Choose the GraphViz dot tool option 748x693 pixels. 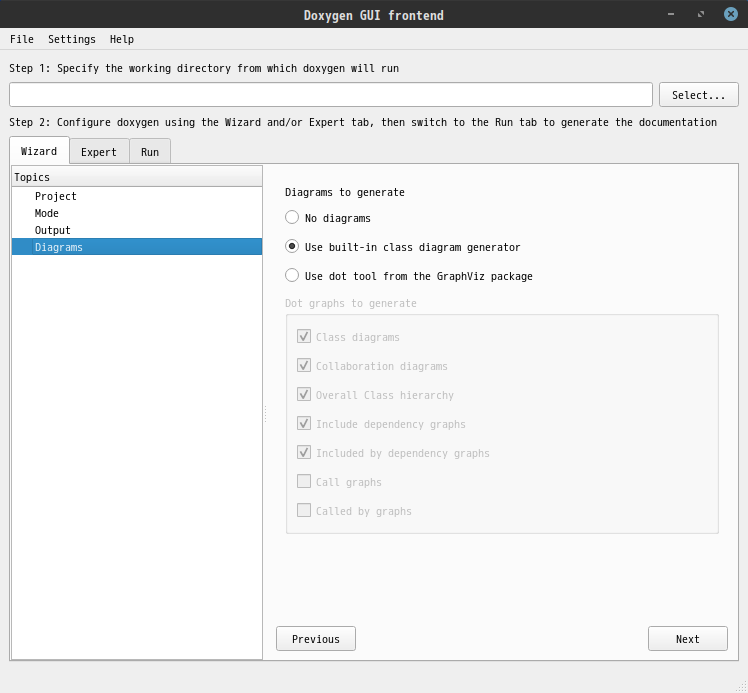coord(292,276)
